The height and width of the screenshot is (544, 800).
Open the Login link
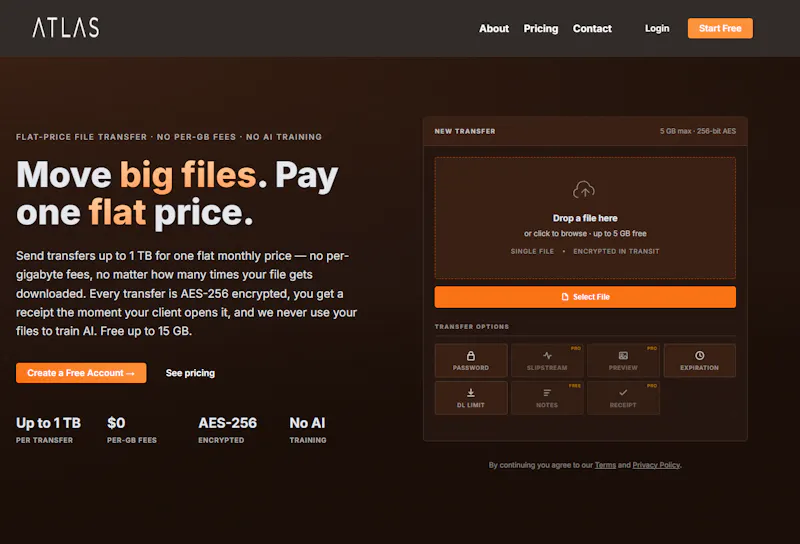[x=657, y=29]
